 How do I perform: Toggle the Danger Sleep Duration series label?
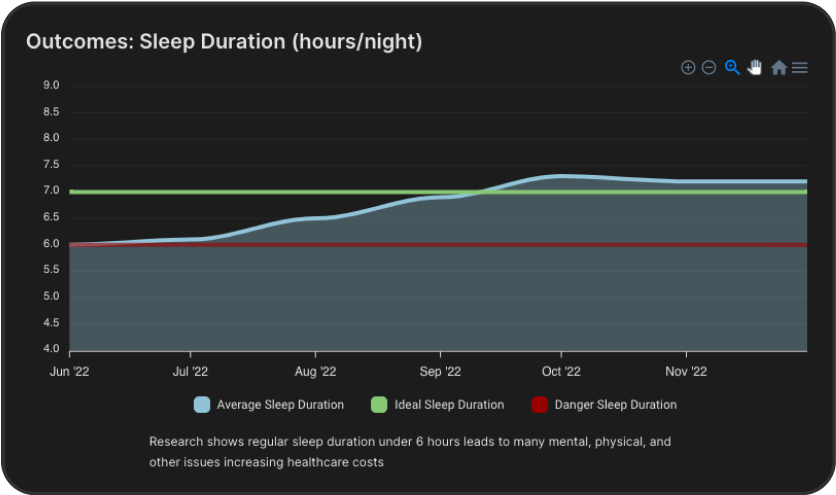click(615, 405)
